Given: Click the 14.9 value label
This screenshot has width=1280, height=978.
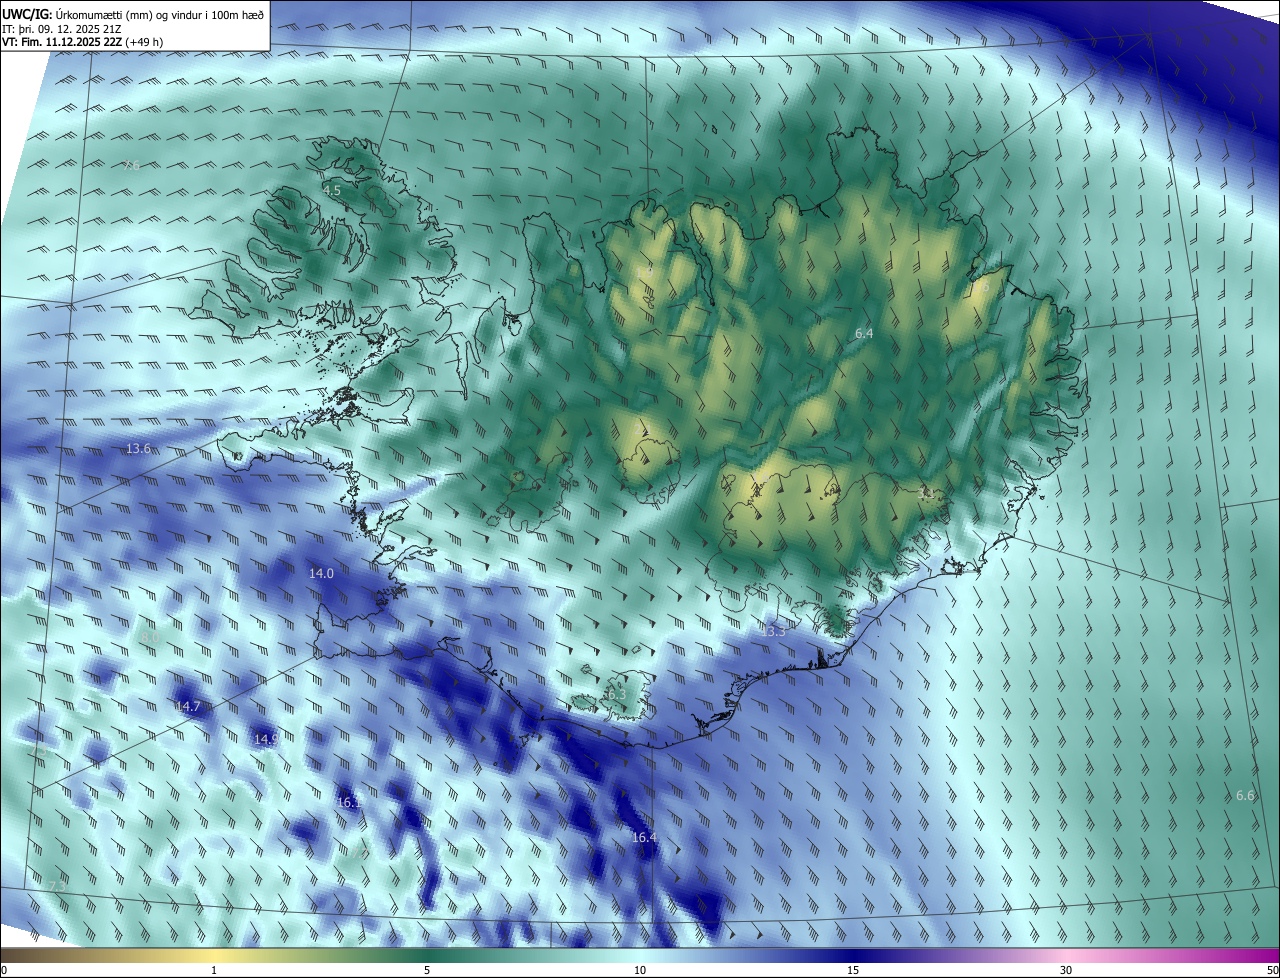Looking at the screenshot, I should pyautogui.click(x=266, y=740).
